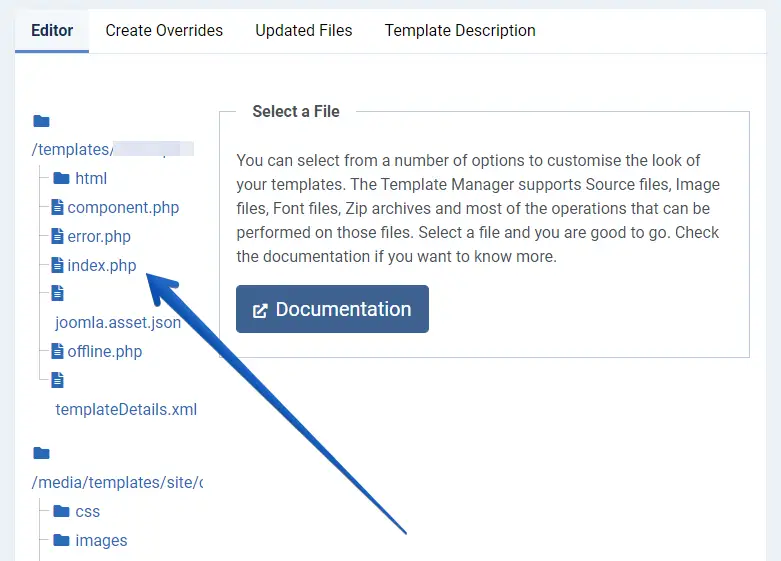Go to the Template Description tab
This screenshot has height=561, width=781.
coord(460,31)
